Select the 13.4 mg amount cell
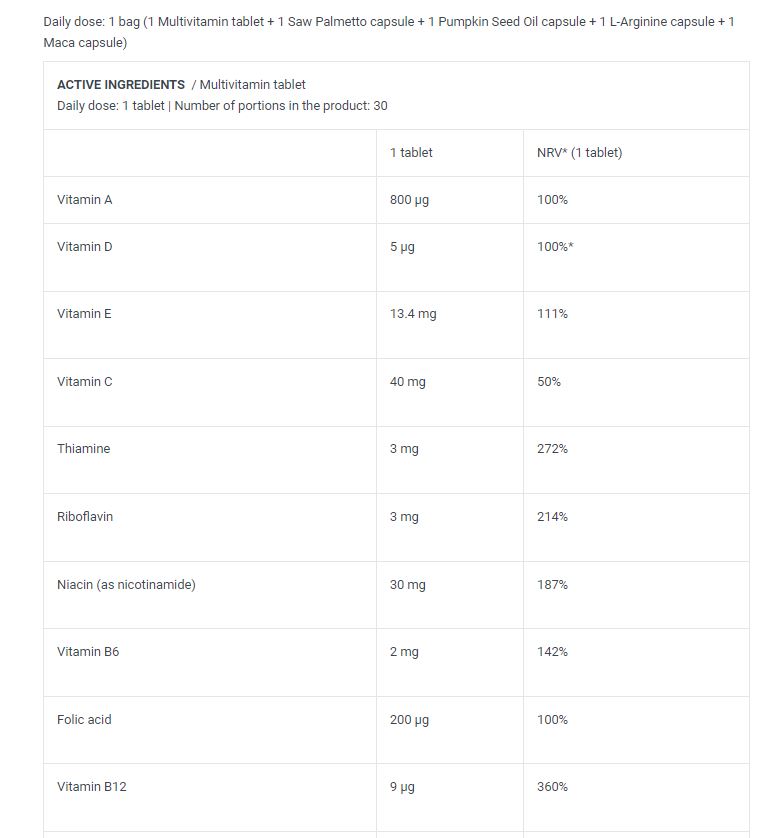The image size is (778, 838). (413, 314)
